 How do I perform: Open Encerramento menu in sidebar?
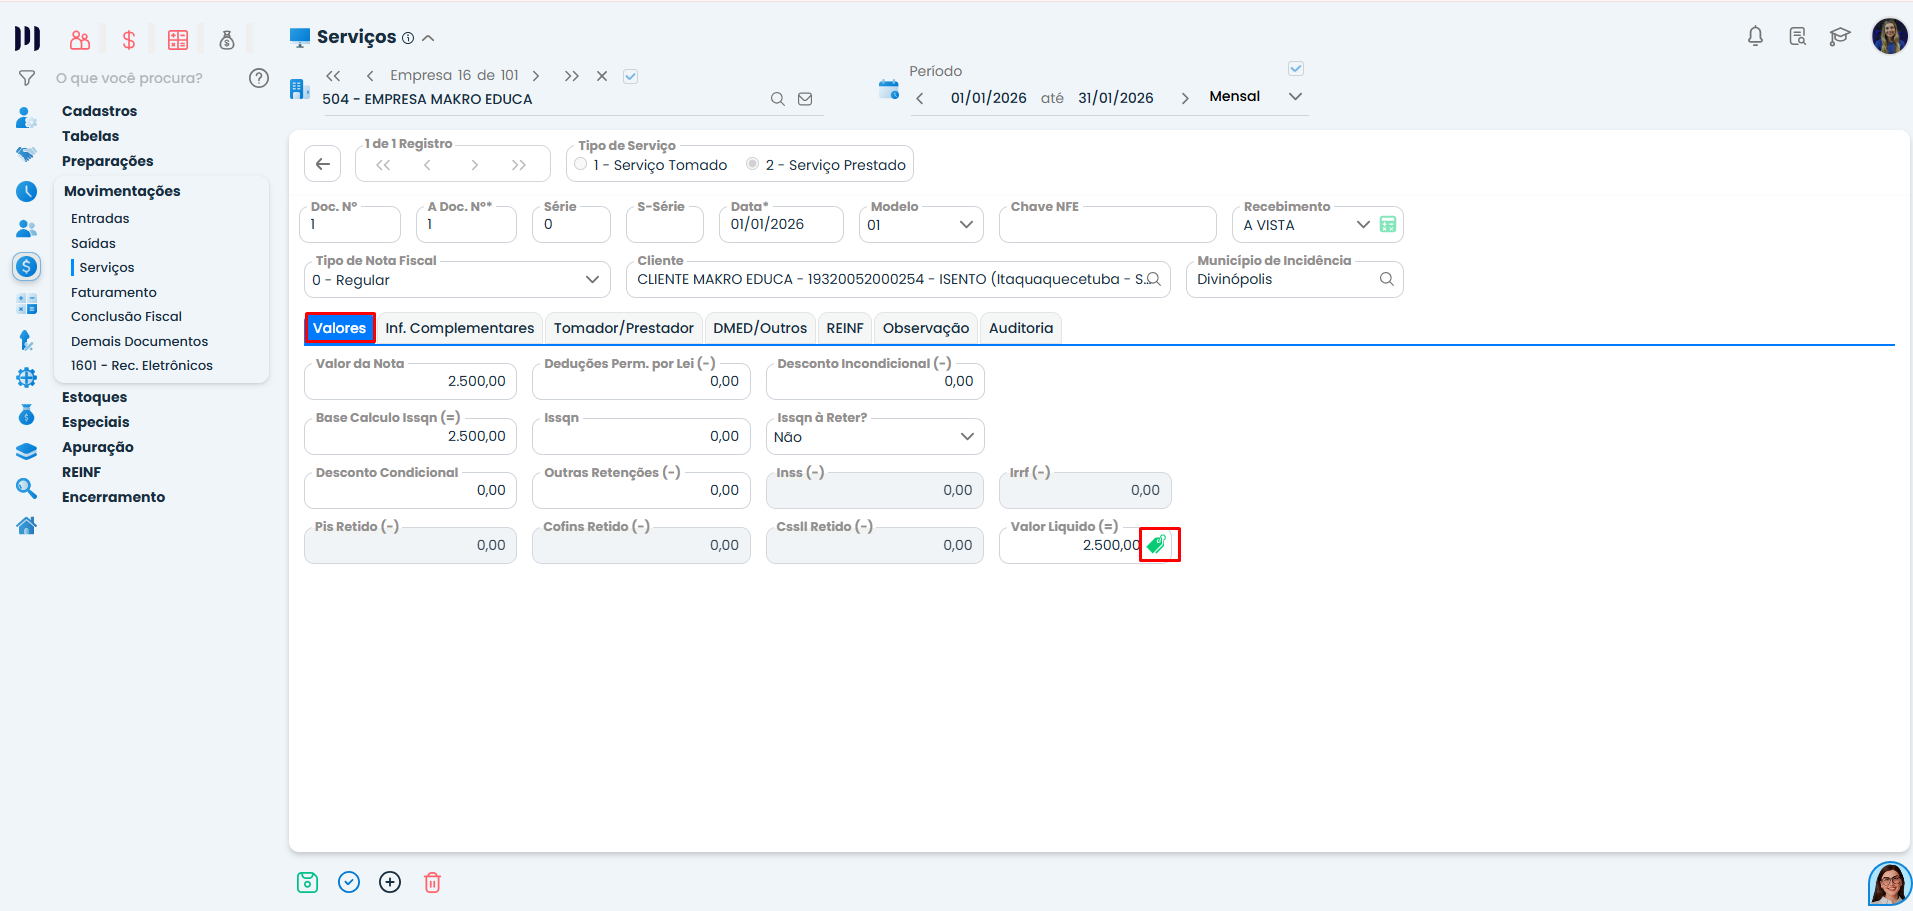[x=113, y=497]
